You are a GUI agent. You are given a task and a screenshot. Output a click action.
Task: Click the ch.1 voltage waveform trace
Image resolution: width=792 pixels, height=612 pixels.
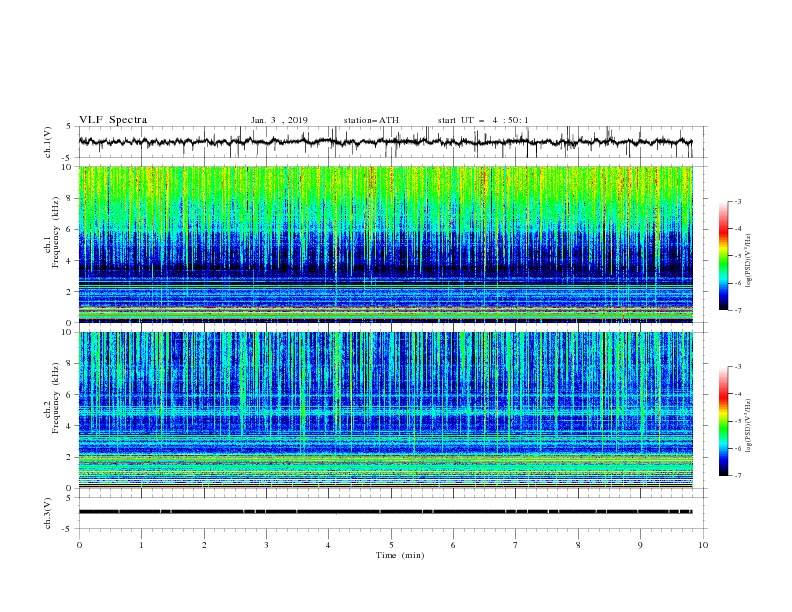tap(386, 142)
